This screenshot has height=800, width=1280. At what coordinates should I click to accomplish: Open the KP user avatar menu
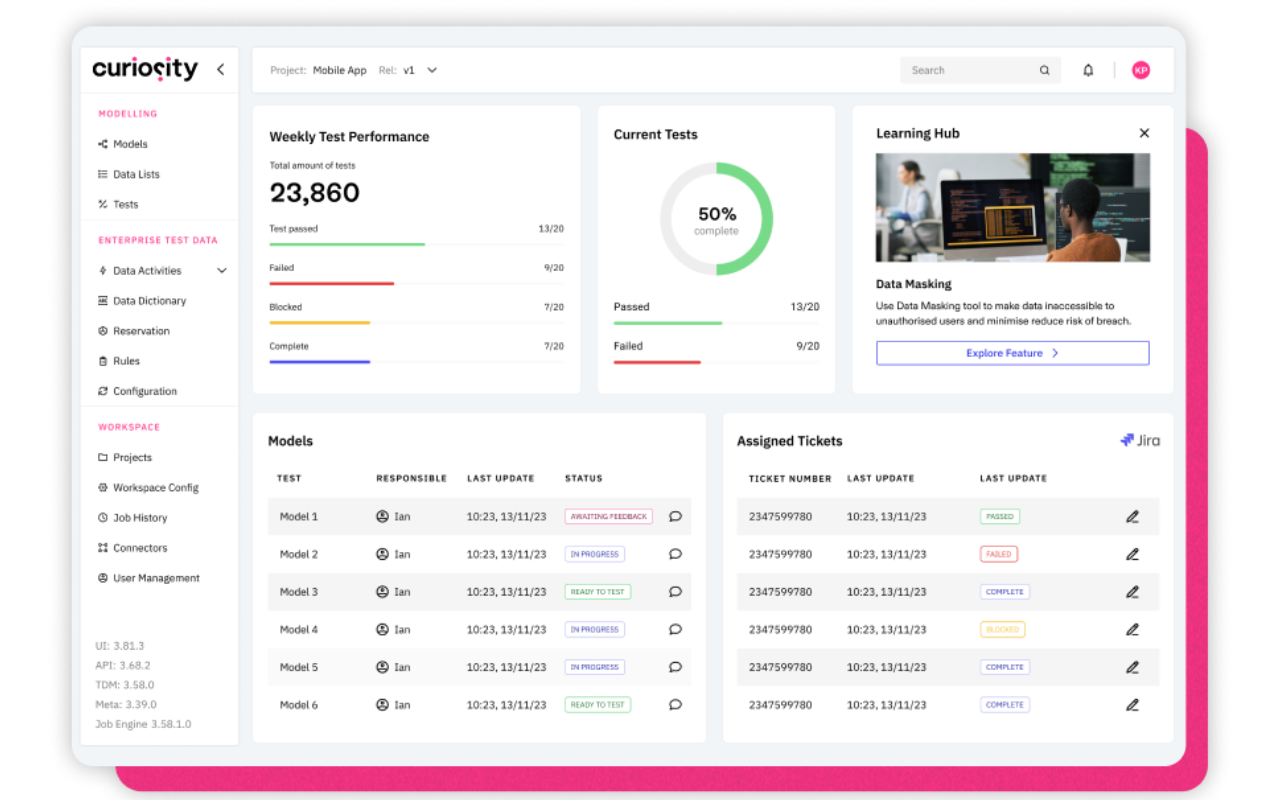[1140, 70]
